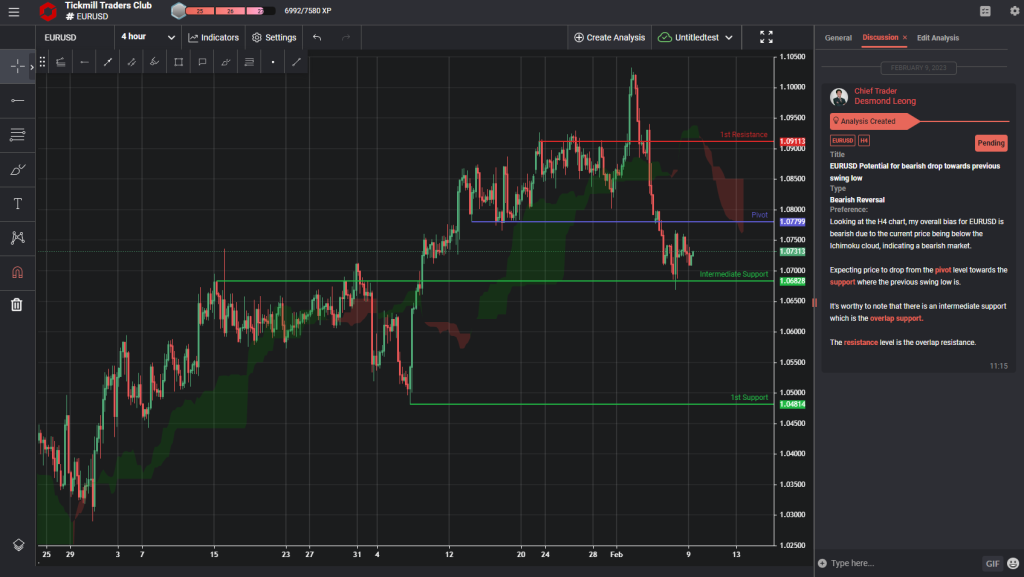Toggle magnet snapping mode
Image resolution: width=1024 pixels, height=577 pixels.
[x=16, y=271]
